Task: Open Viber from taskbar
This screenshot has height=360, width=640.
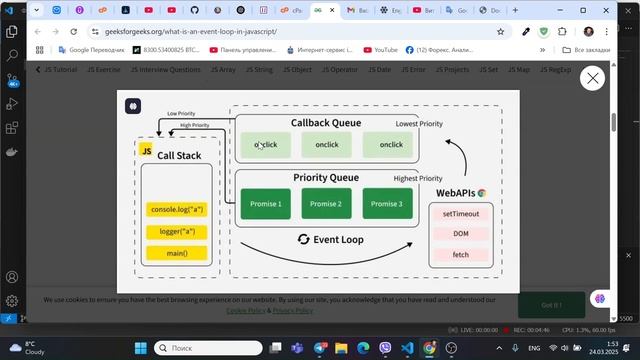Action: click(385, 348)
